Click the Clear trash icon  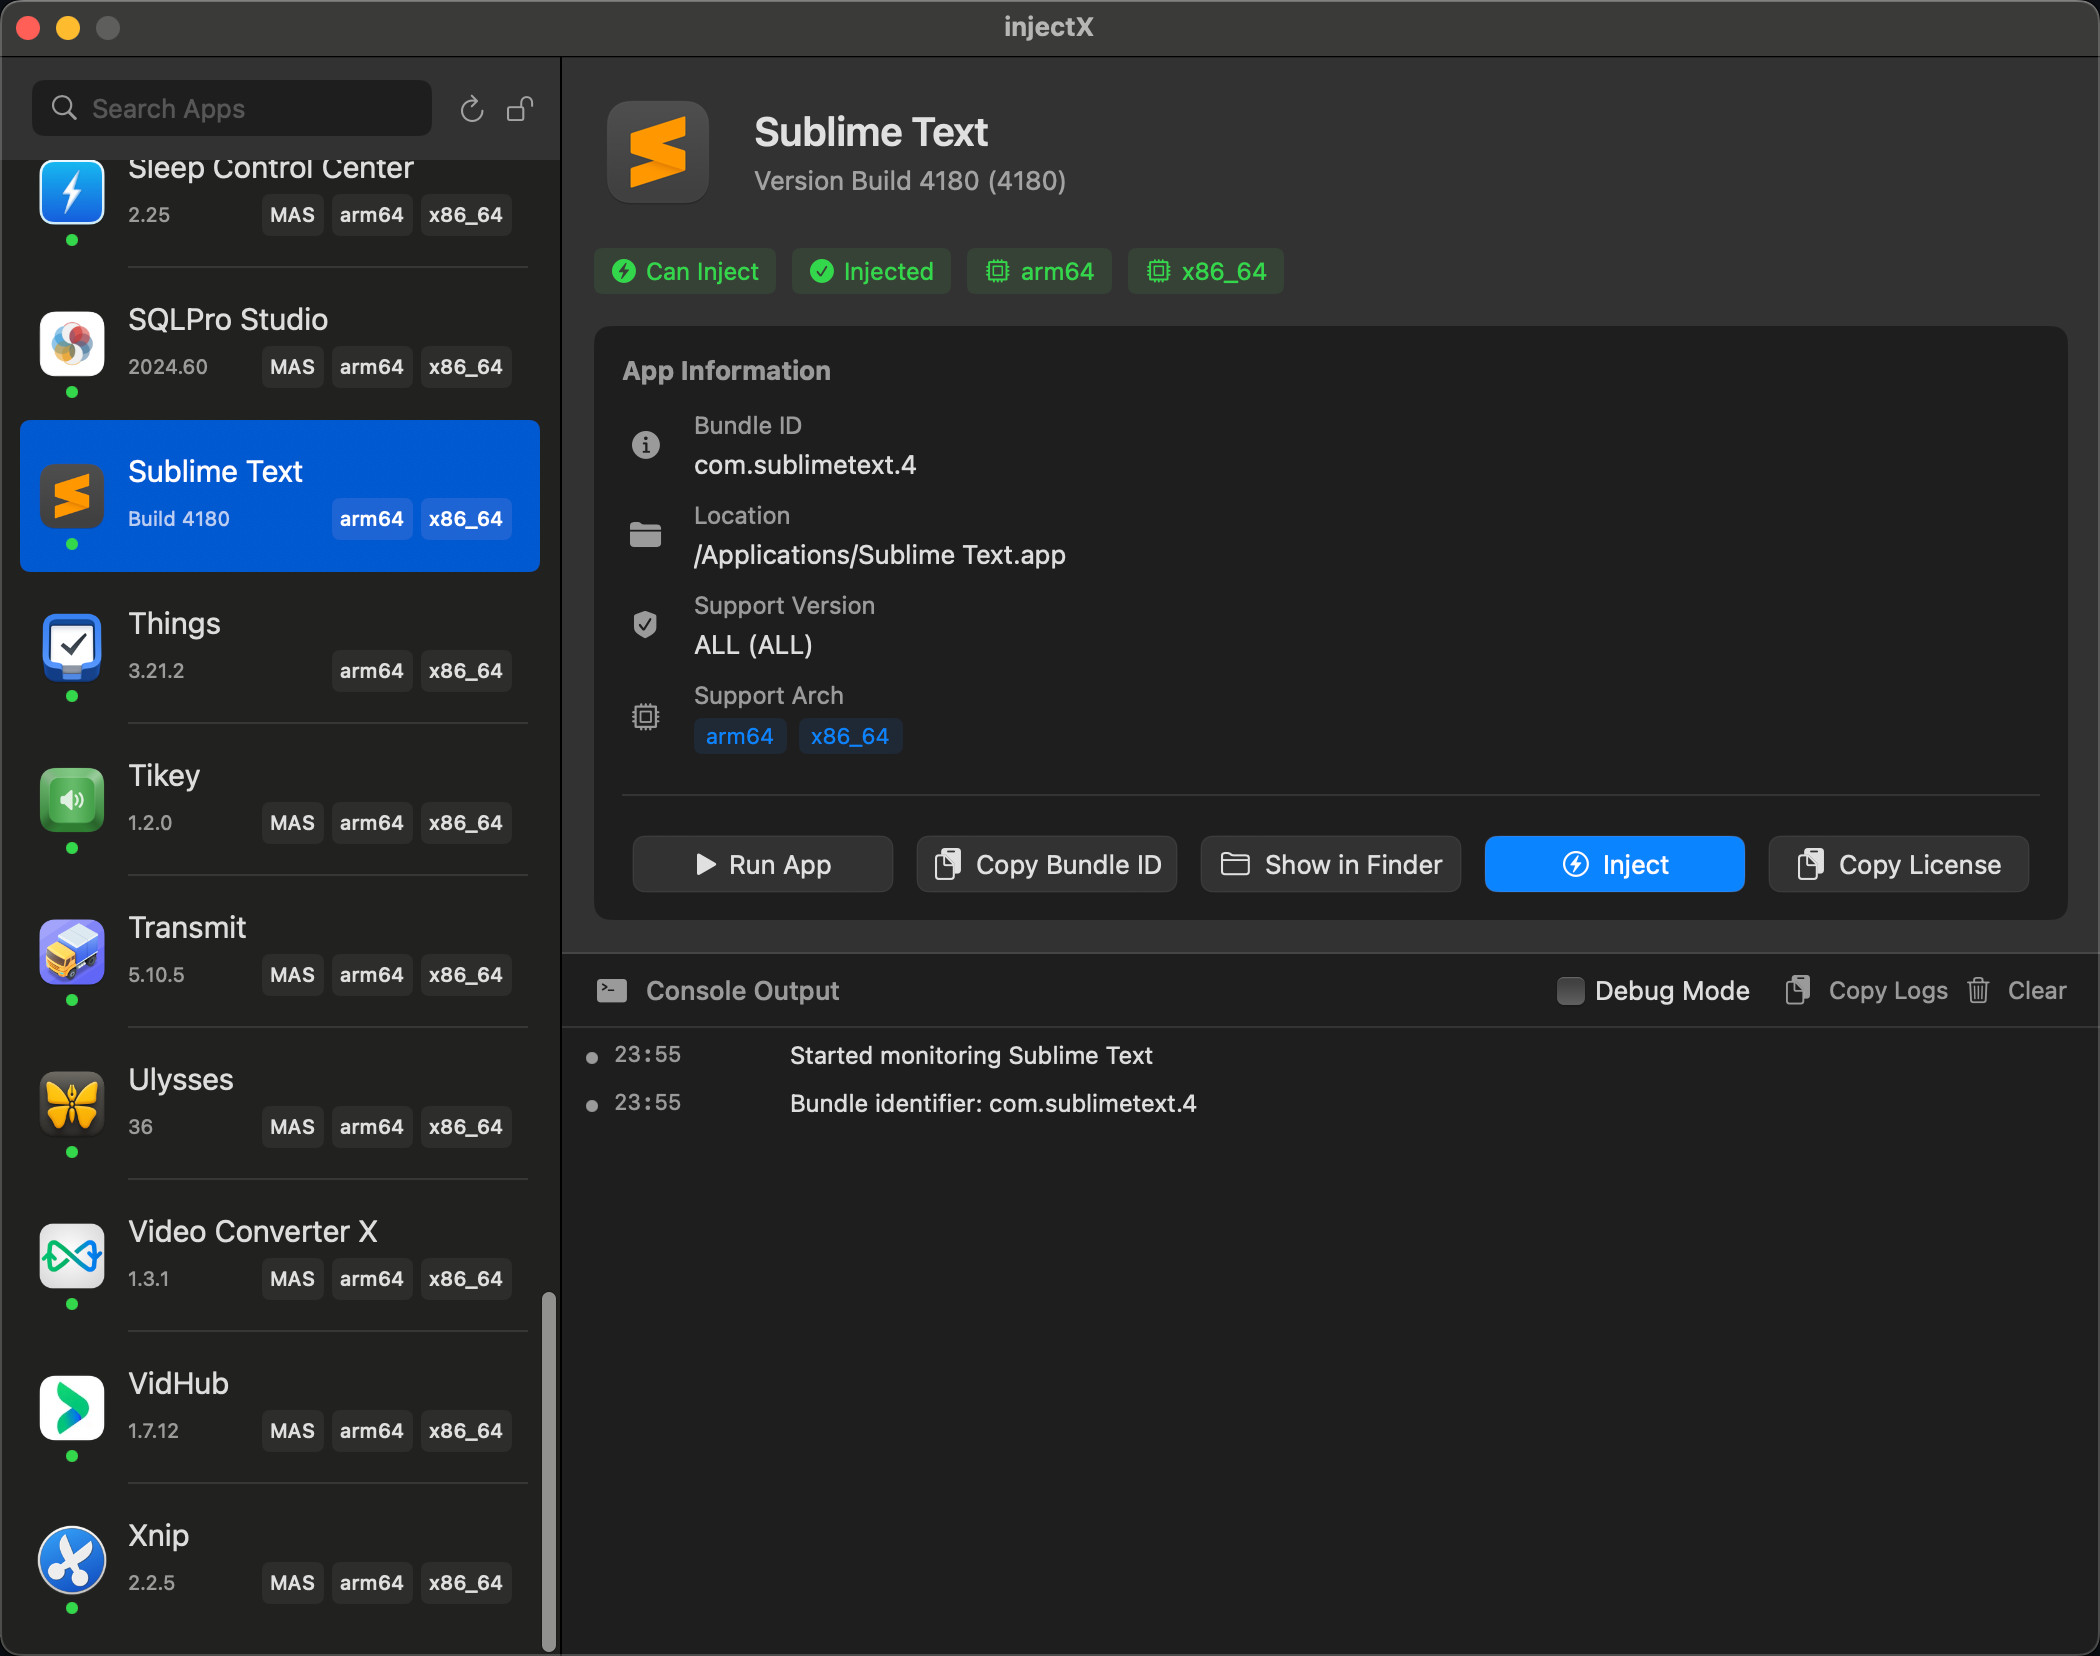(x=1978, y=991)
